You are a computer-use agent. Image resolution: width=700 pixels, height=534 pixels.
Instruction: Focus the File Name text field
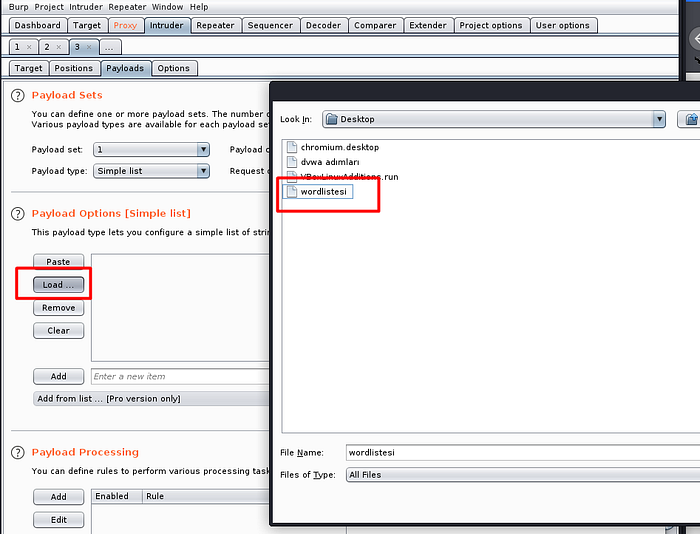point(523,453)
